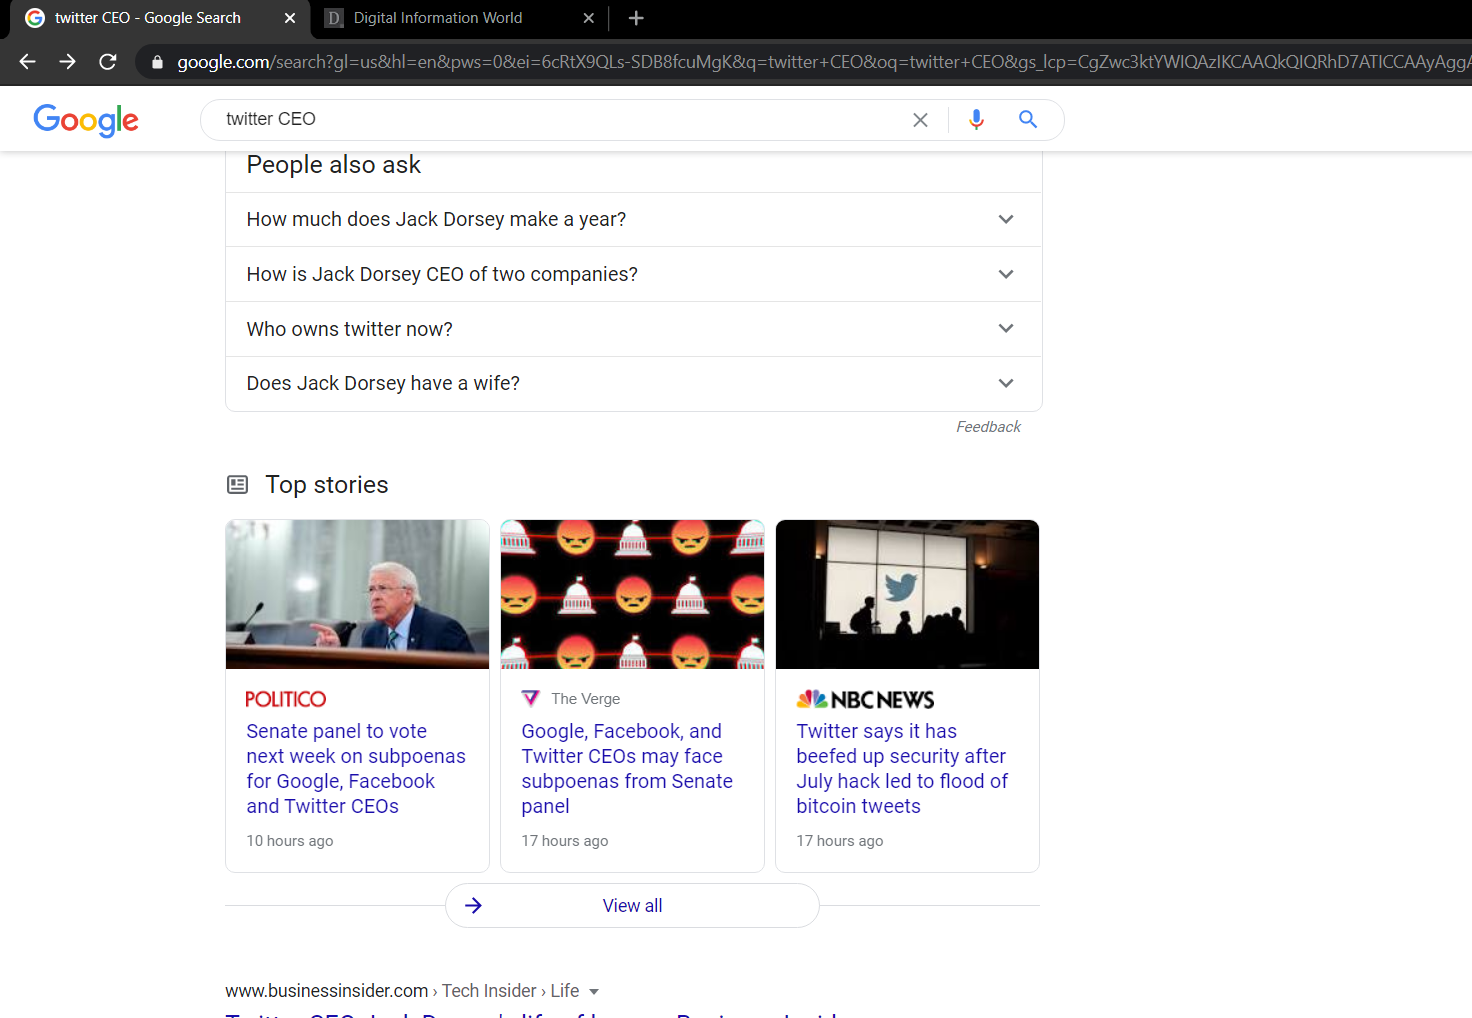Click the Verge article emoji thumbnail image
The height and width of the screenshot is (1018, 1472).
(x=632, y=594)
